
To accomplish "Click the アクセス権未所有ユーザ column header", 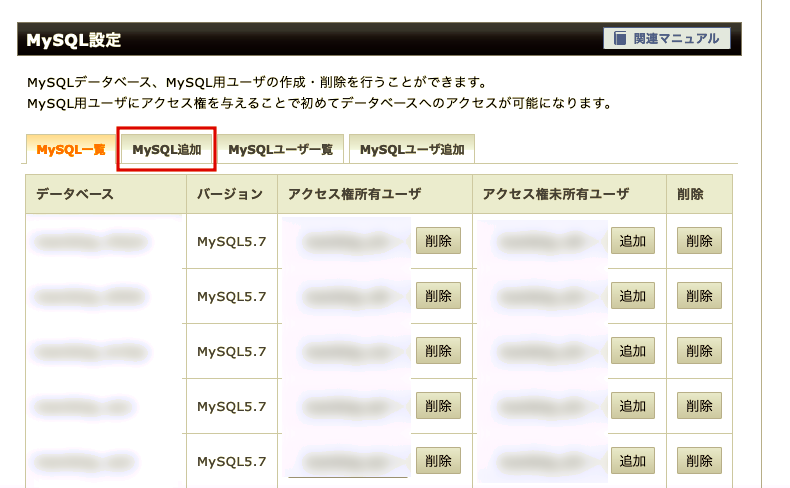I will [569, 194].
